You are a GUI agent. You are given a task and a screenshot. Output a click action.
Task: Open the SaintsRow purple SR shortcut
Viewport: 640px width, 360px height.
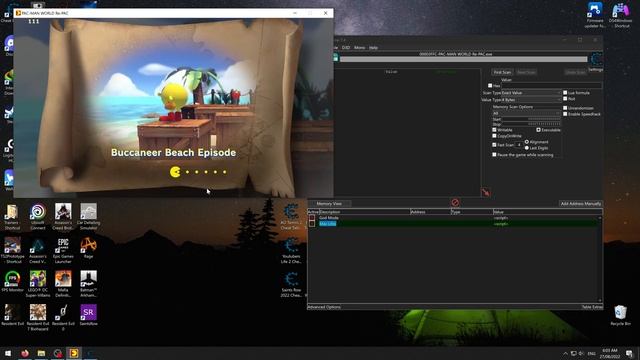(x=89, y=315)
